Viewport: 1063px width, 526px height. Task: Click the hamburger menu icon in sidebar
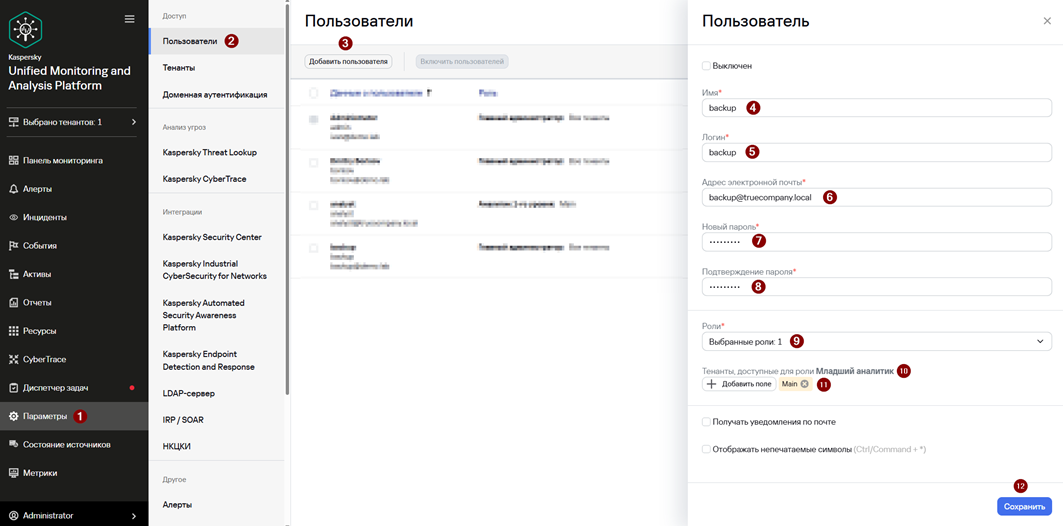point(129,19)
